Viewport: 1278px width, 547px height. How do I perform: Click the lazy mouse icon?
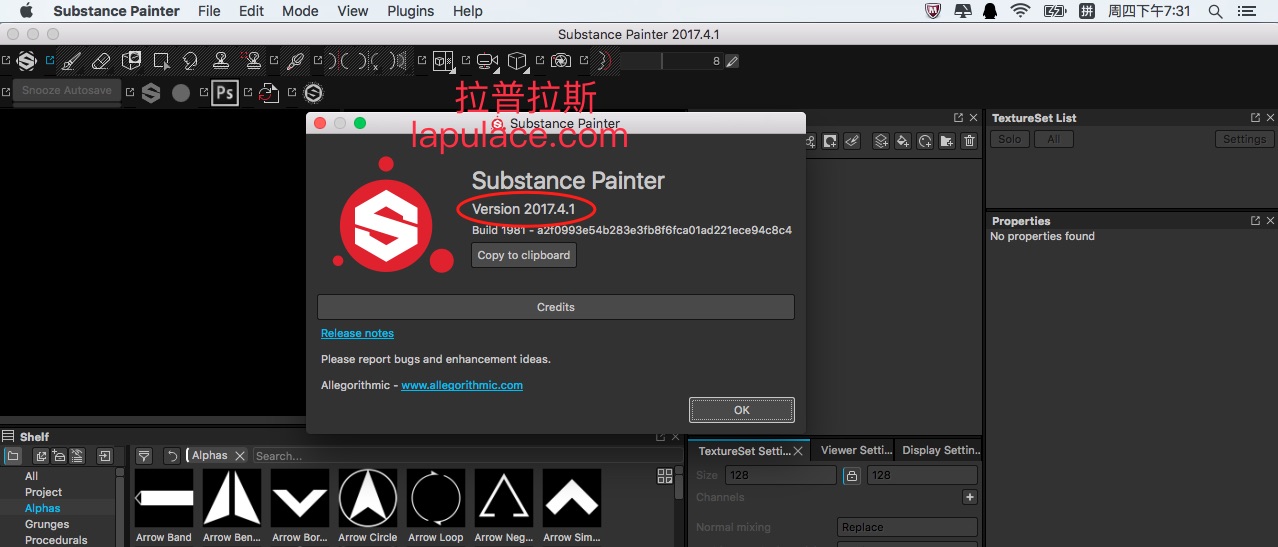click(604, 61)
